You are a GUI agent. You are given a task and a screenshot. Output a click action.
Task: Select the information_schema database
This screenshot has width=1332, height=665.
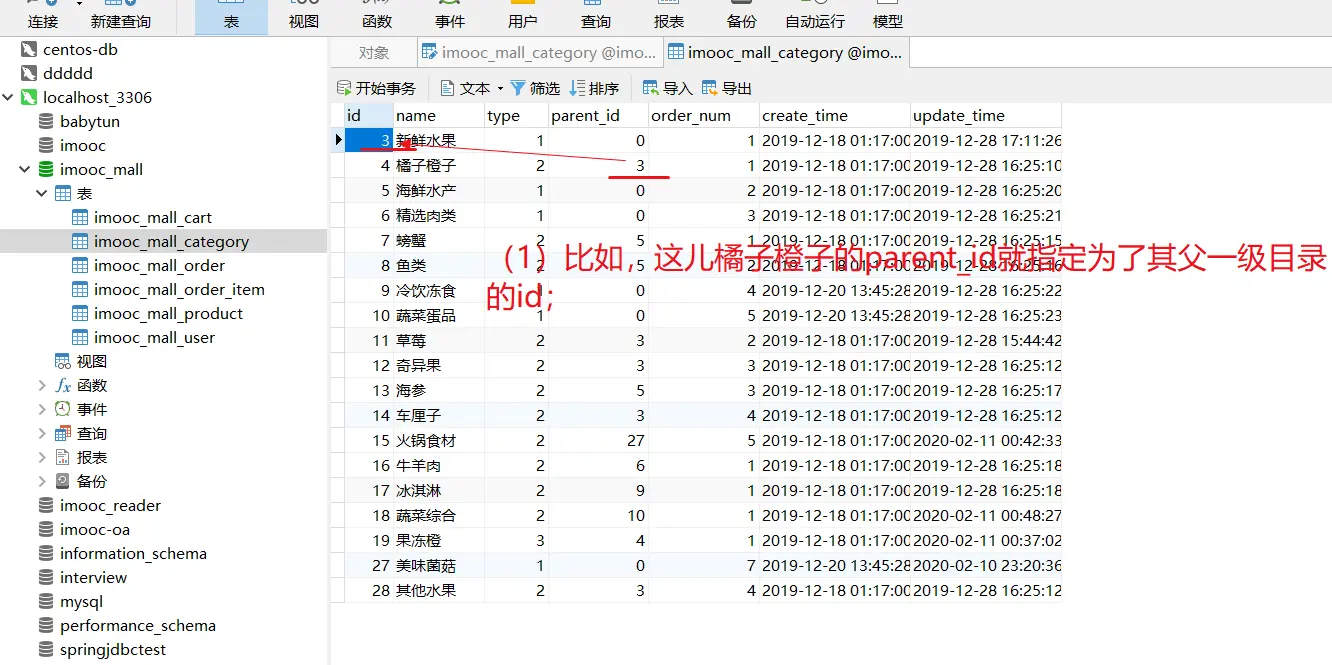133,553
